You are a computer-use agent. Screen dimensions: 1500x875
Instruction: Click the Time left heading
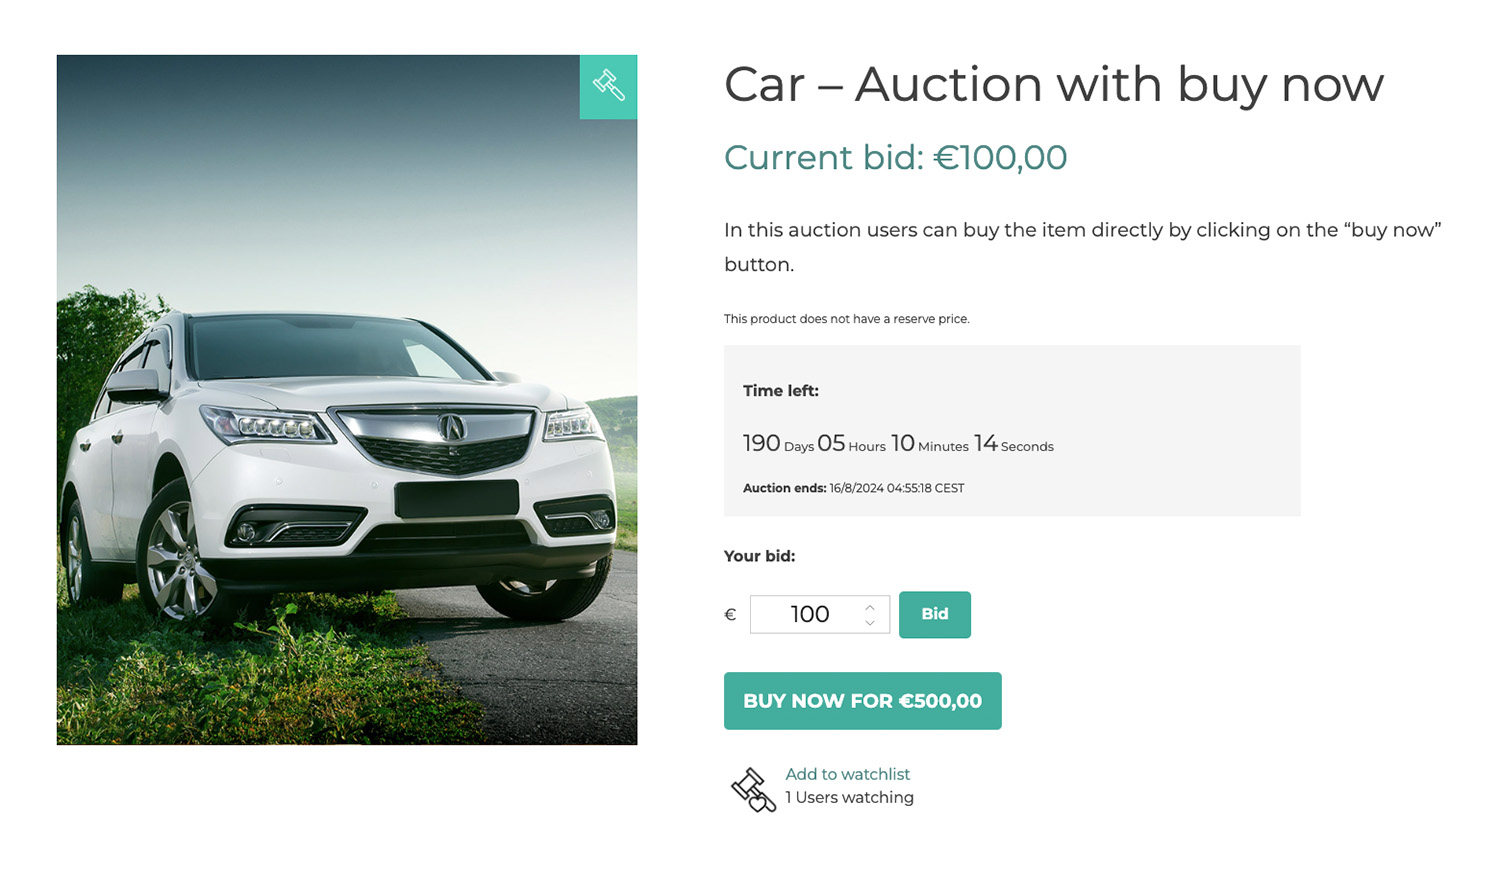click(x=780, y=391)
